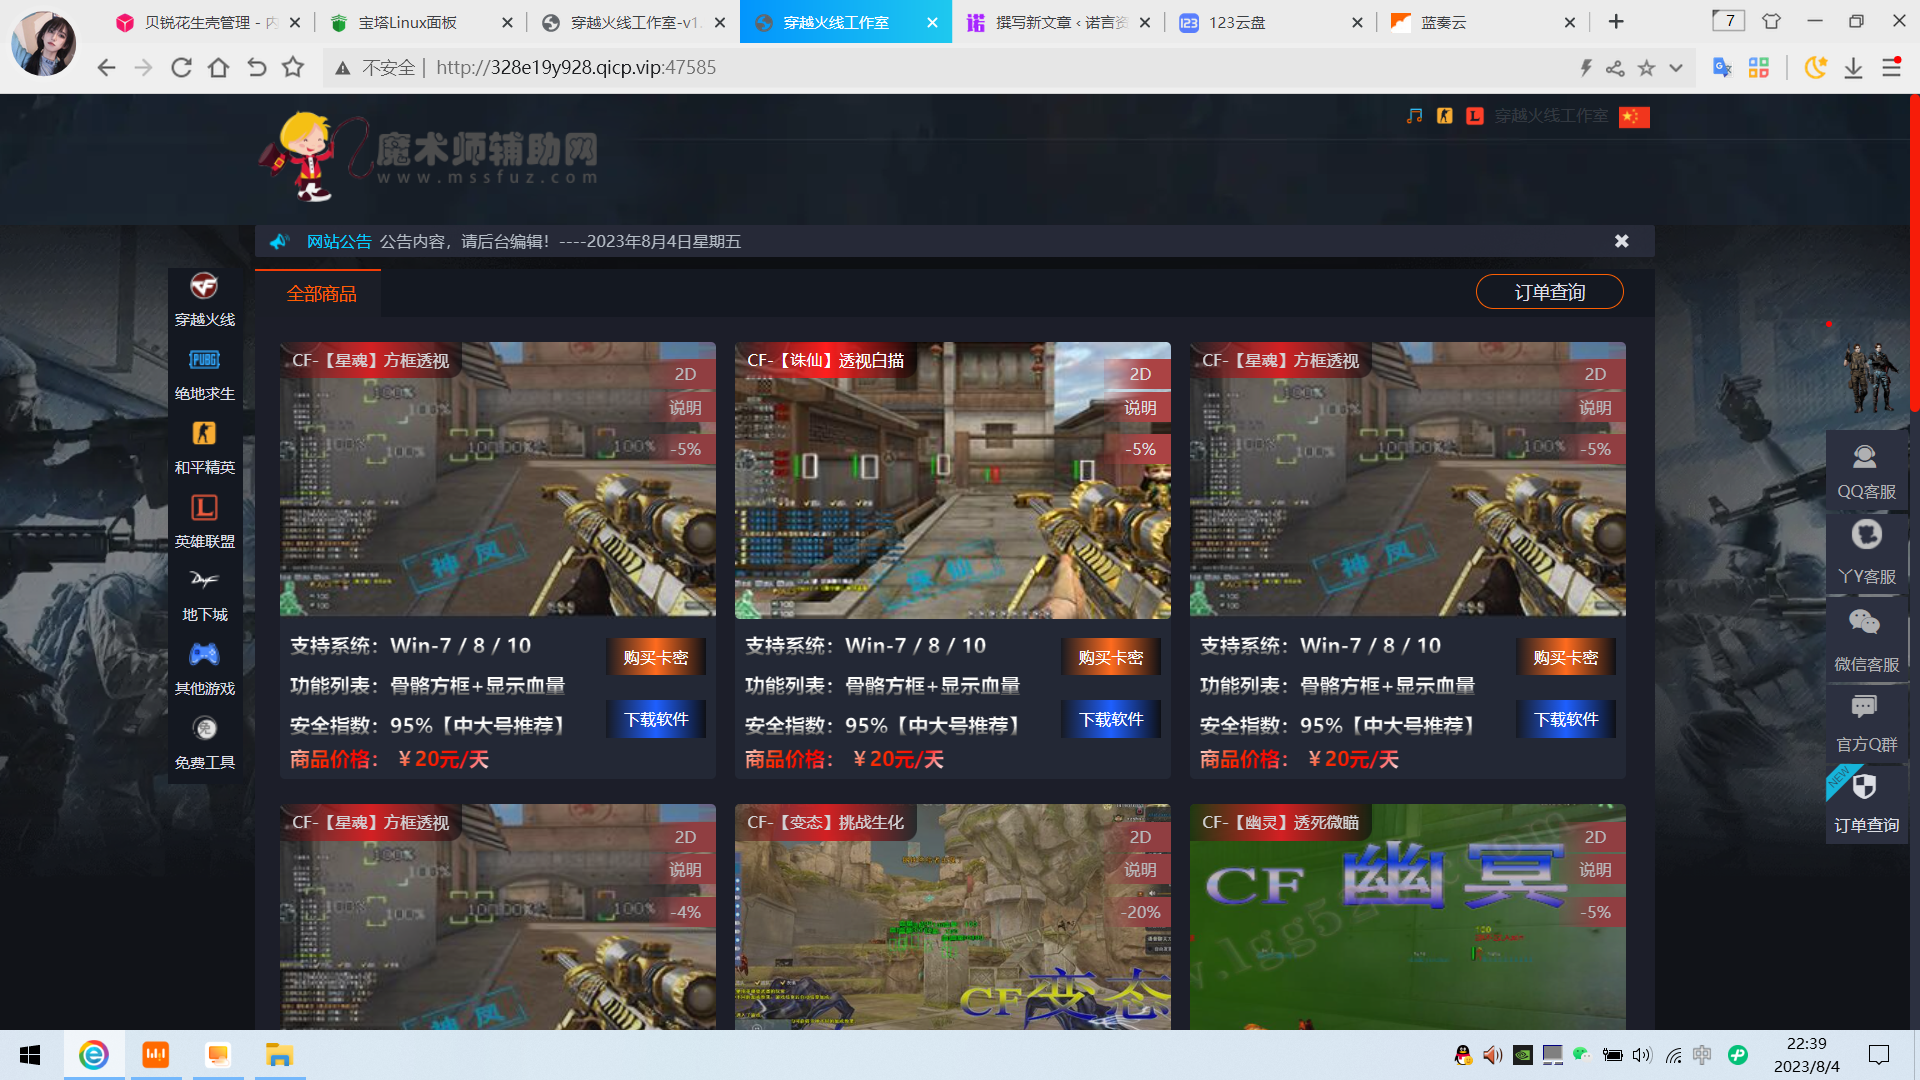
Task: Contact QQ客服 from the right panel
Action: [1866, 472]
